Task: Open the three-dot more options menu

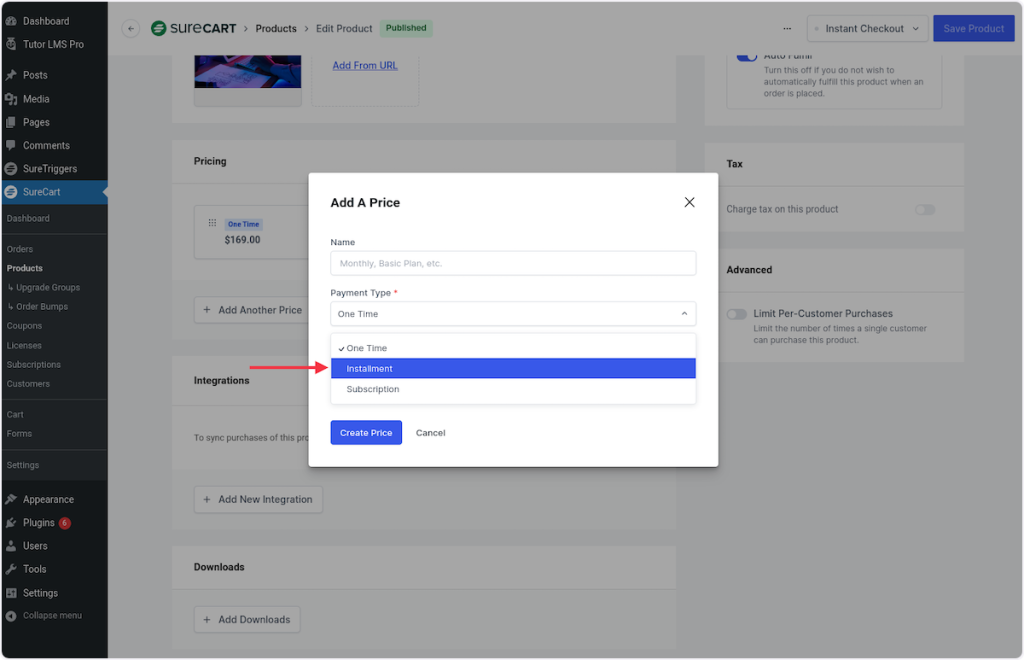Action: (x=787, y=29)
